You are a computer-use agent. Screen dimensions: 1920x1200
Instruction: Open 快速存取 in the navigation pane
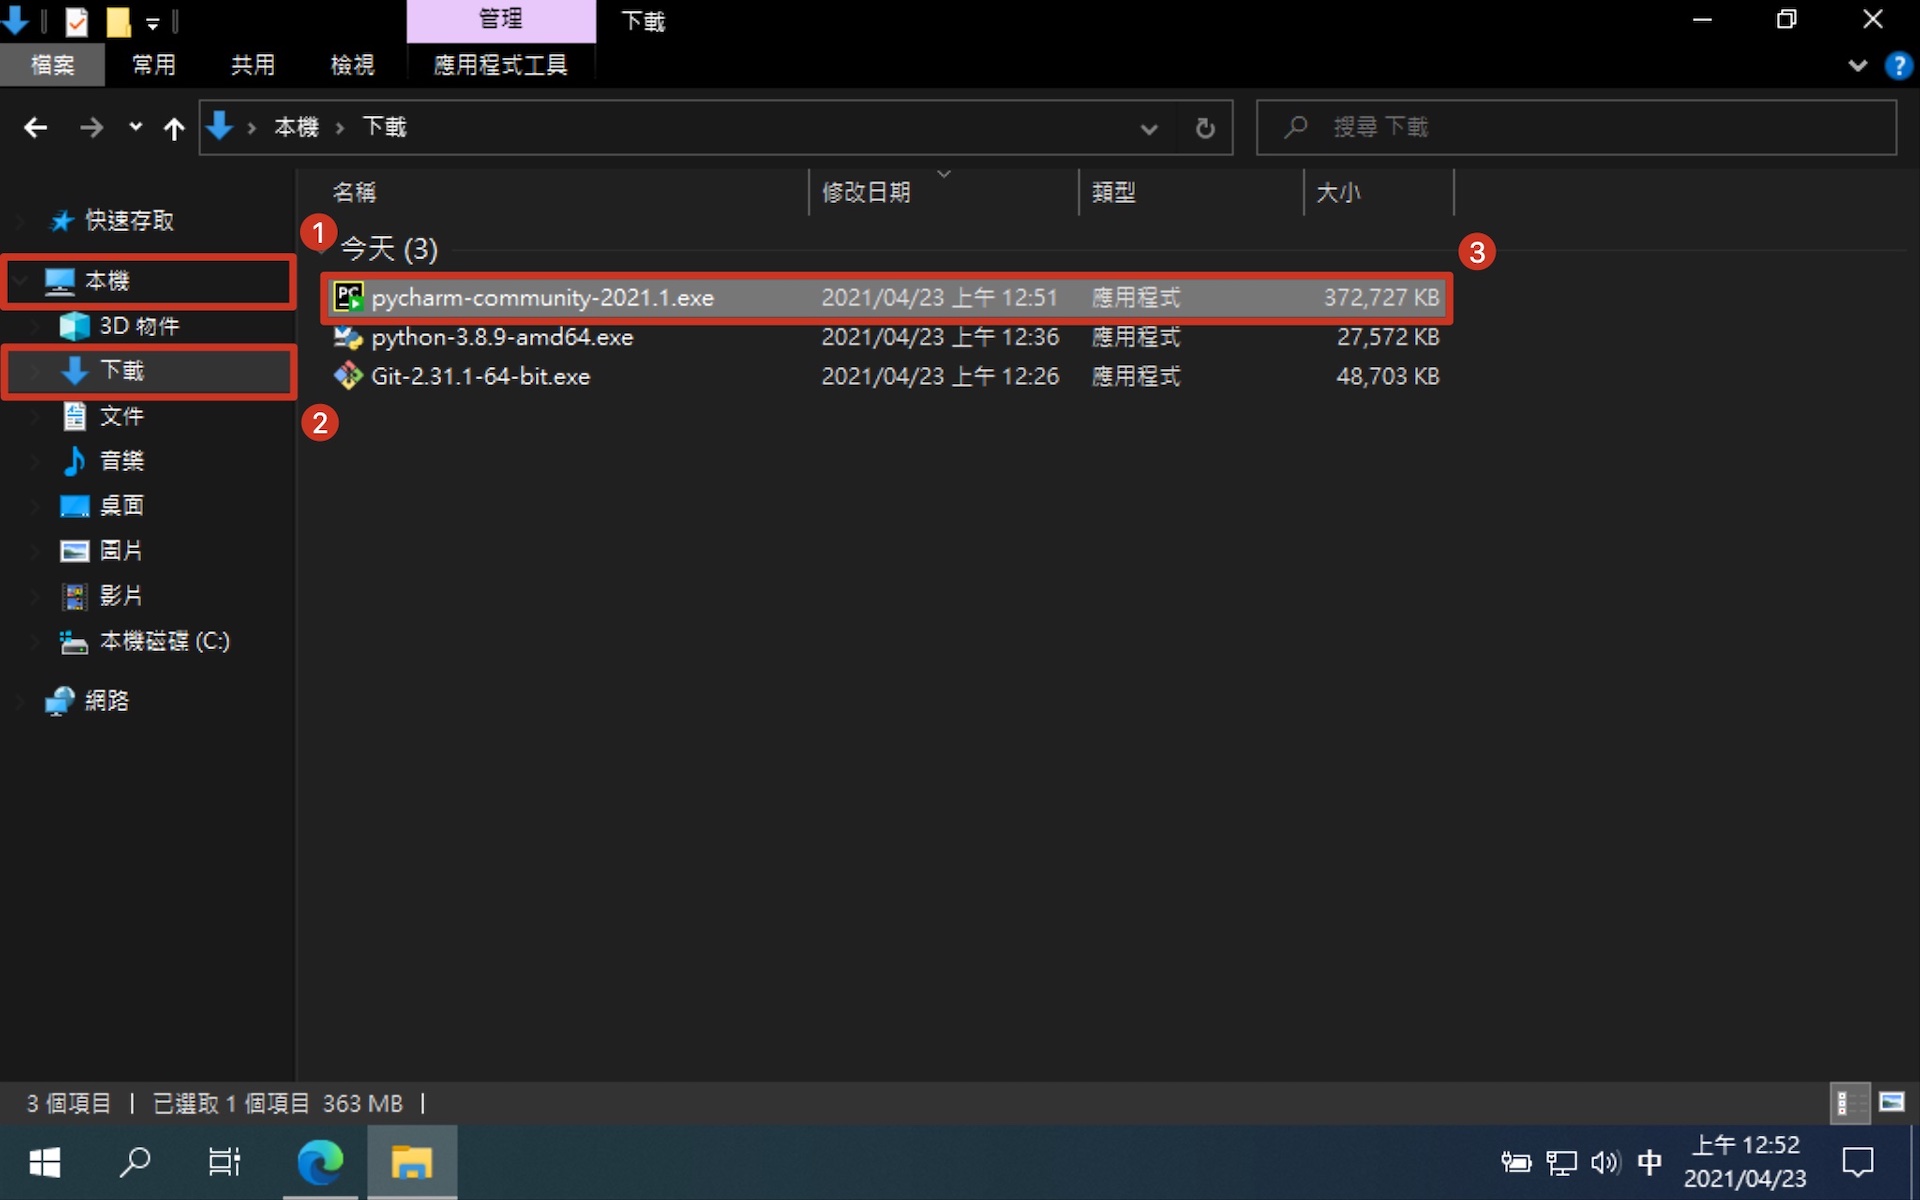tap(129, 220)
